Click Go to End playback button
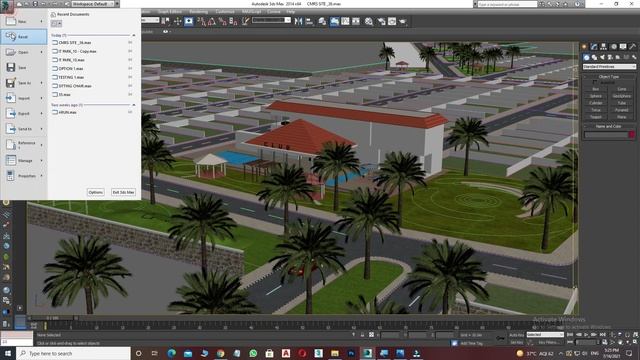This screenshot has width=640, height=360. pos(602,335)
